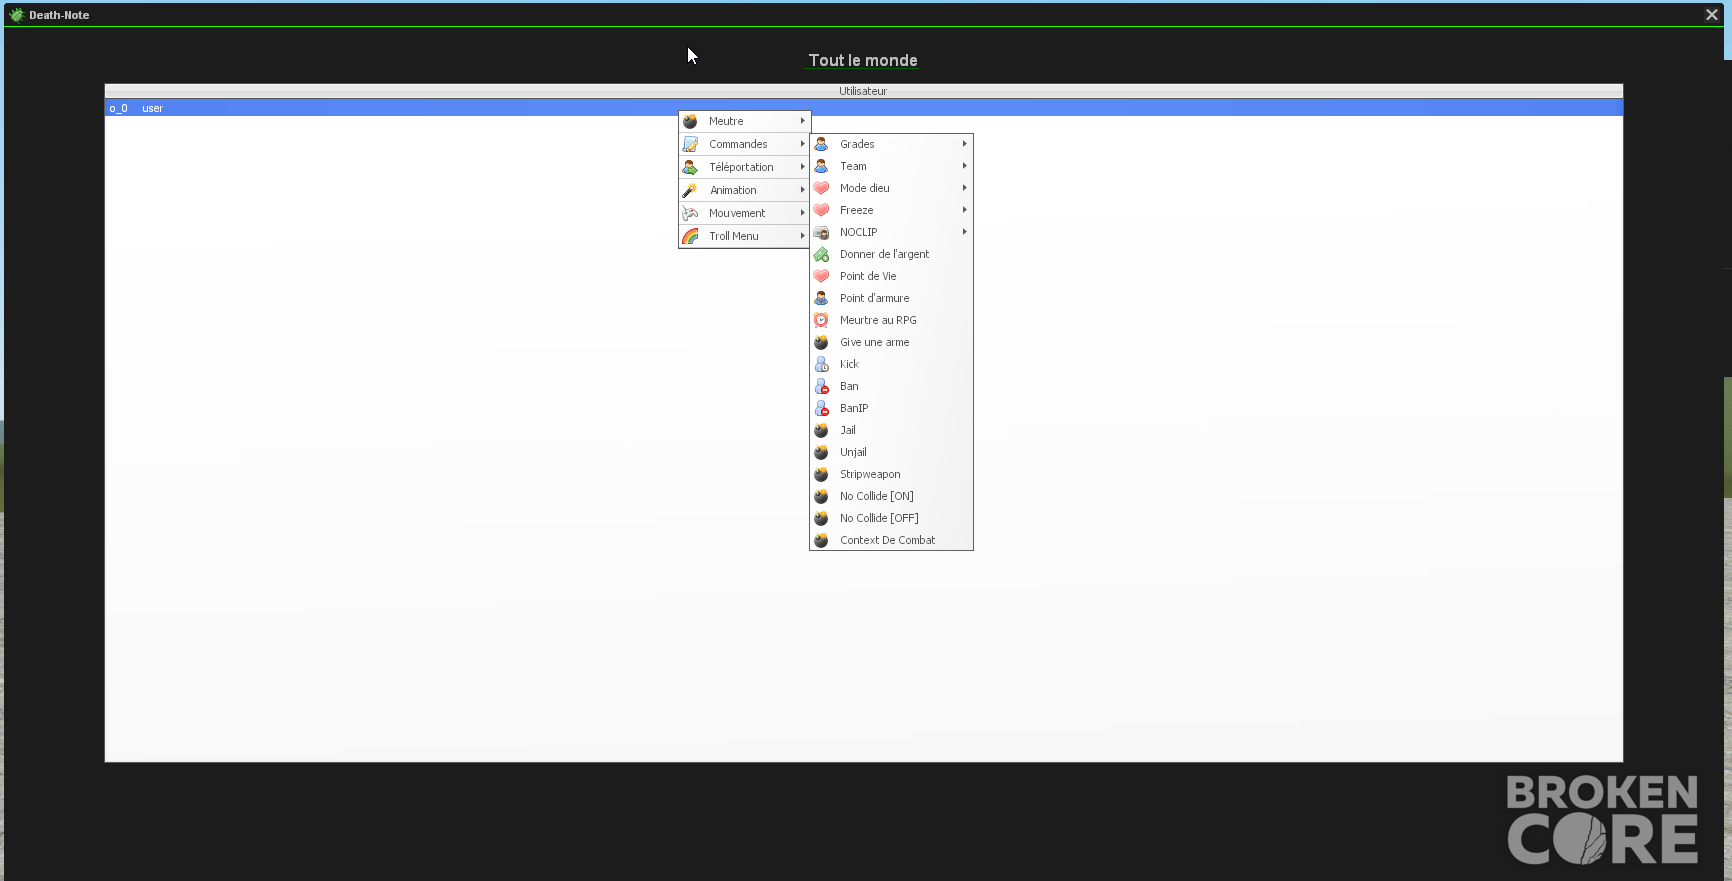Click the user icon beside Kick
This screenshot has width=1732, height=881.
[821, 364]
